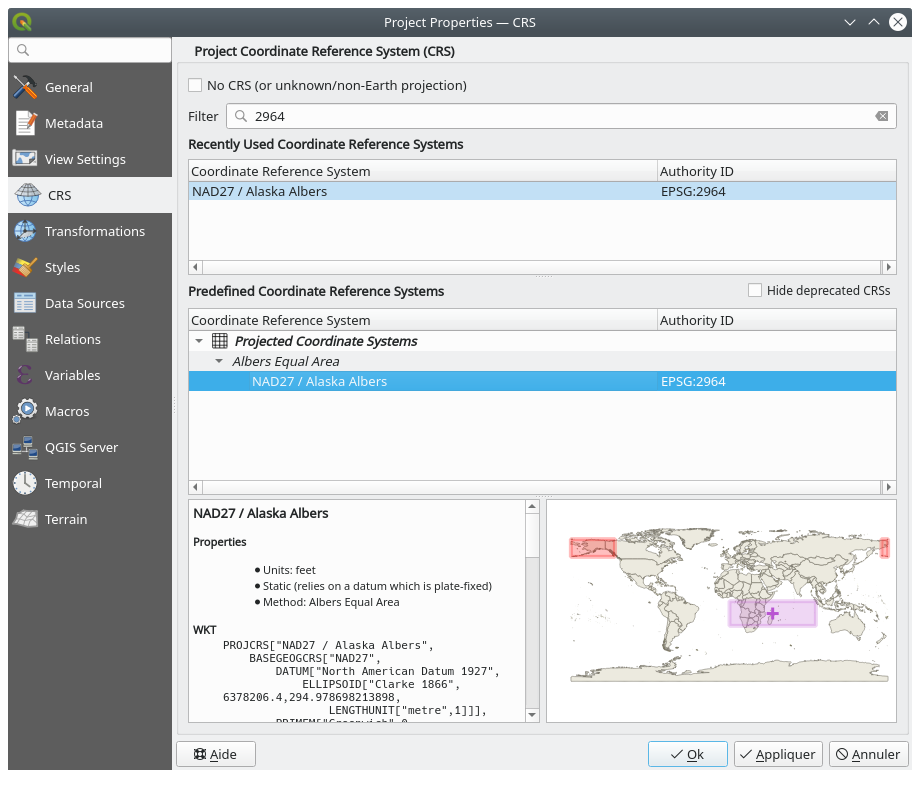Enable the No CRS checkbox
The image size is (920, 788).
click(196, 86)
